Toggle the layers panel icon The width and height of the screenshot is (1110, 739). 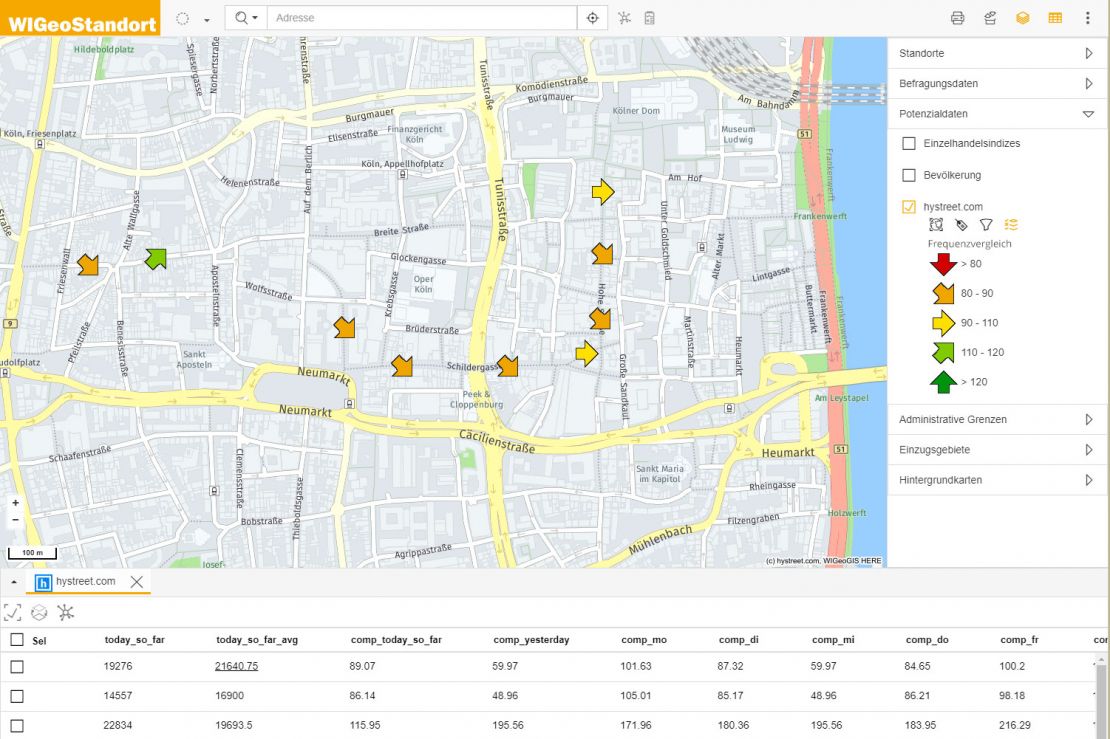[1023, 18]
